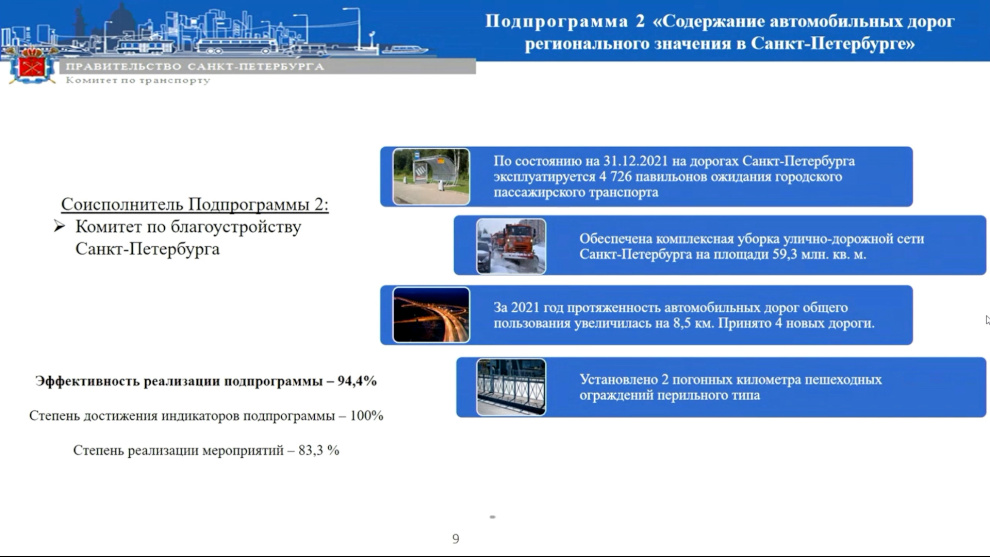Click the bus stop pavilion thumbnail
990x557 pixels.
pos(431,177)
